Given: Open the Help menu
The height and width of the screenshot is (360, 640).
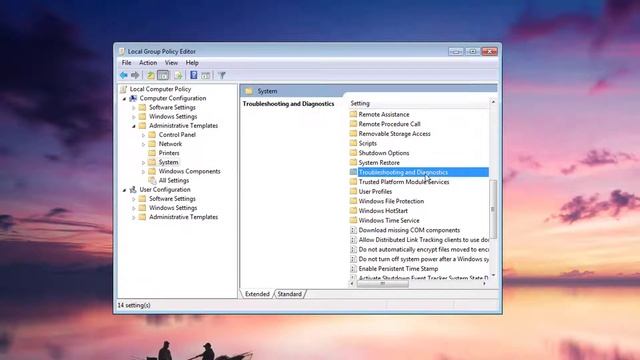Looking at the screenshot, I should (x=192, y=63).
